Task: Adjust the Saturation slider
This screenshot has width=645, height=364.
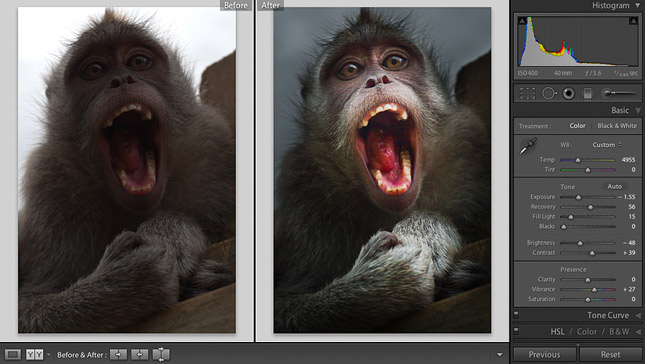Action: (587, 299)
